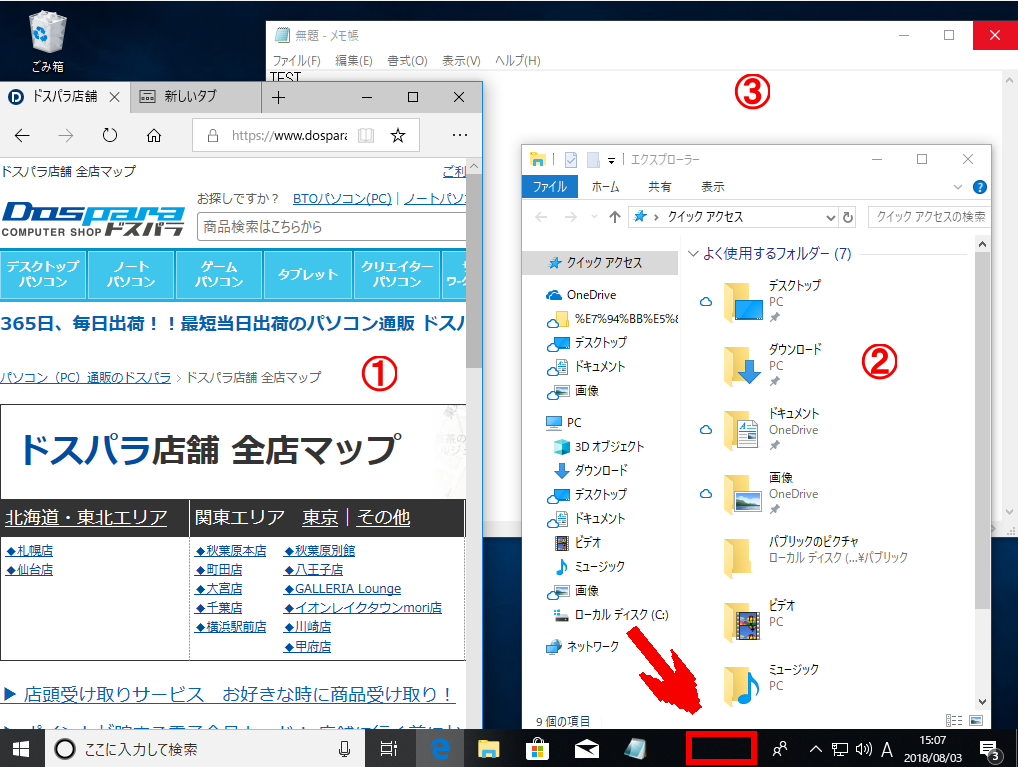Click the 商品検索はこちらから search field

pyautogui.click(x=331, y=227)
